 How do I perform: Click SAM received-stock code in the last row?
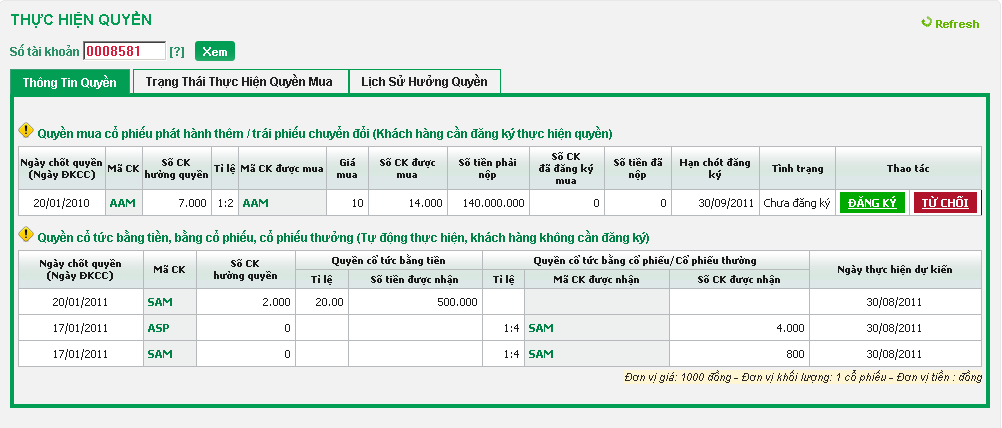point(540,353)
